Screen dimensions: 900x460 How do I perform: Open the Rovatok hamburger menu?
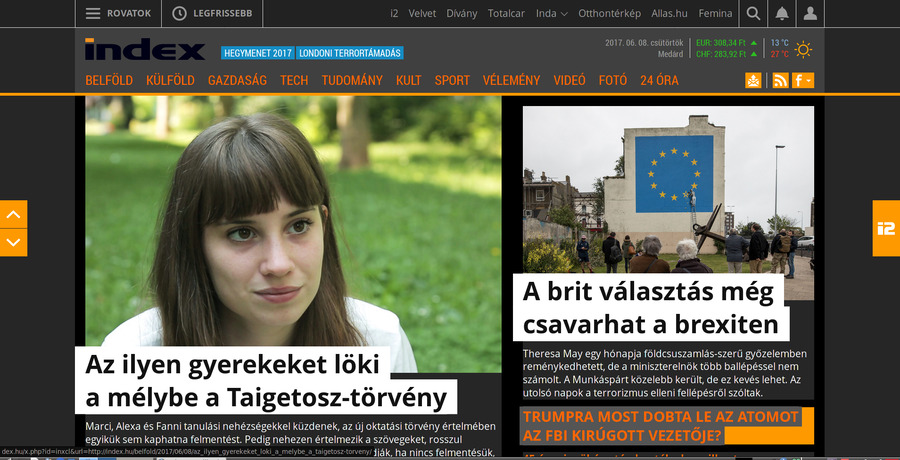pos(118,14)
